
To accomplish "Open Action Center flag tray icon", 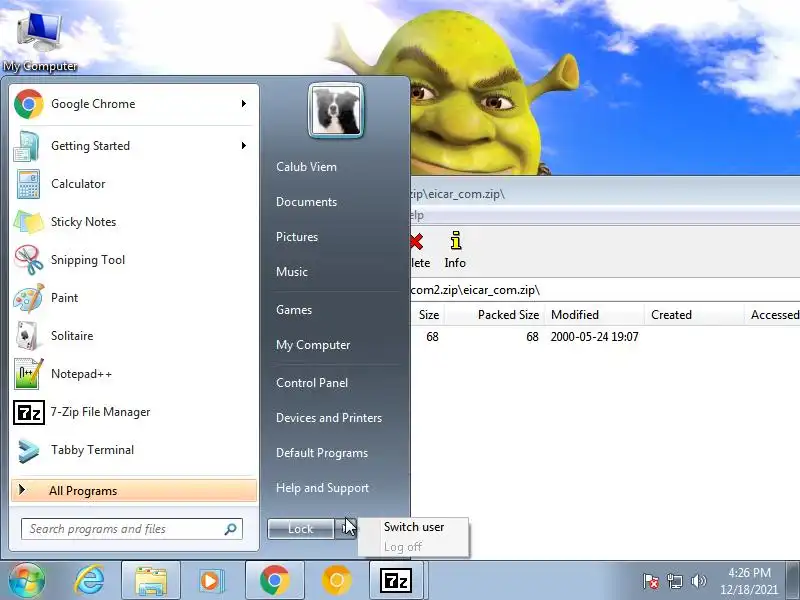I will 651,581.
